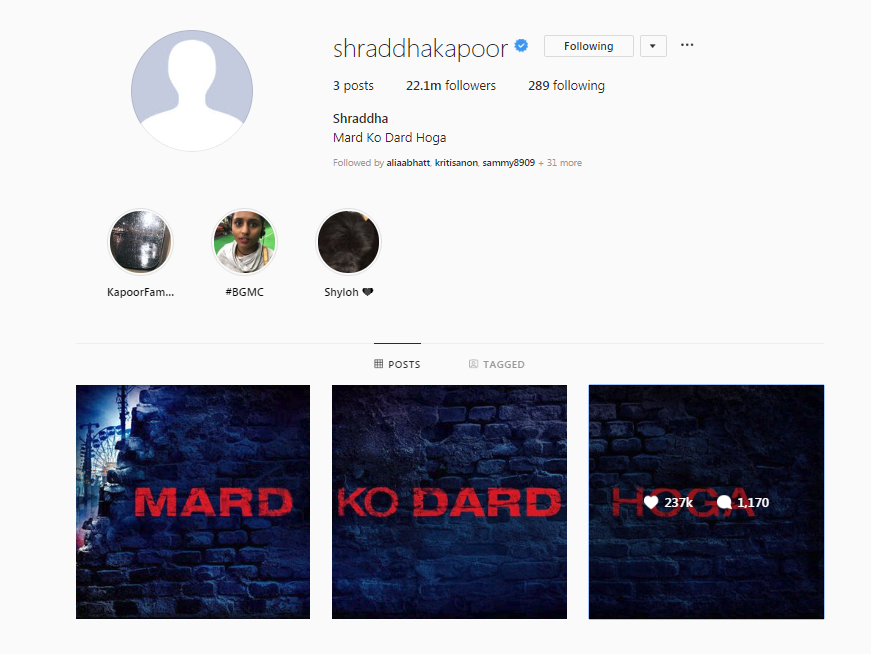This screenshot has height=654, width=871.
Task: Show the + 31 more followers
Action: tap(560, 163)
